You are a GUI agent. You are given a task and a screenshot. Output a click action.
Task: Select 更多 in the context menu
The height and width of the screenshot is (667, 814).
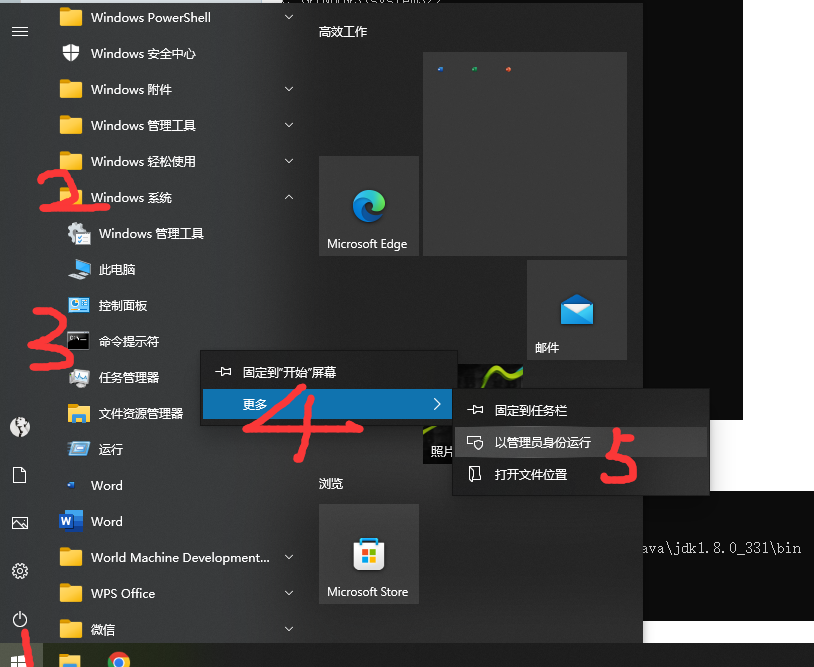(327, 404)
